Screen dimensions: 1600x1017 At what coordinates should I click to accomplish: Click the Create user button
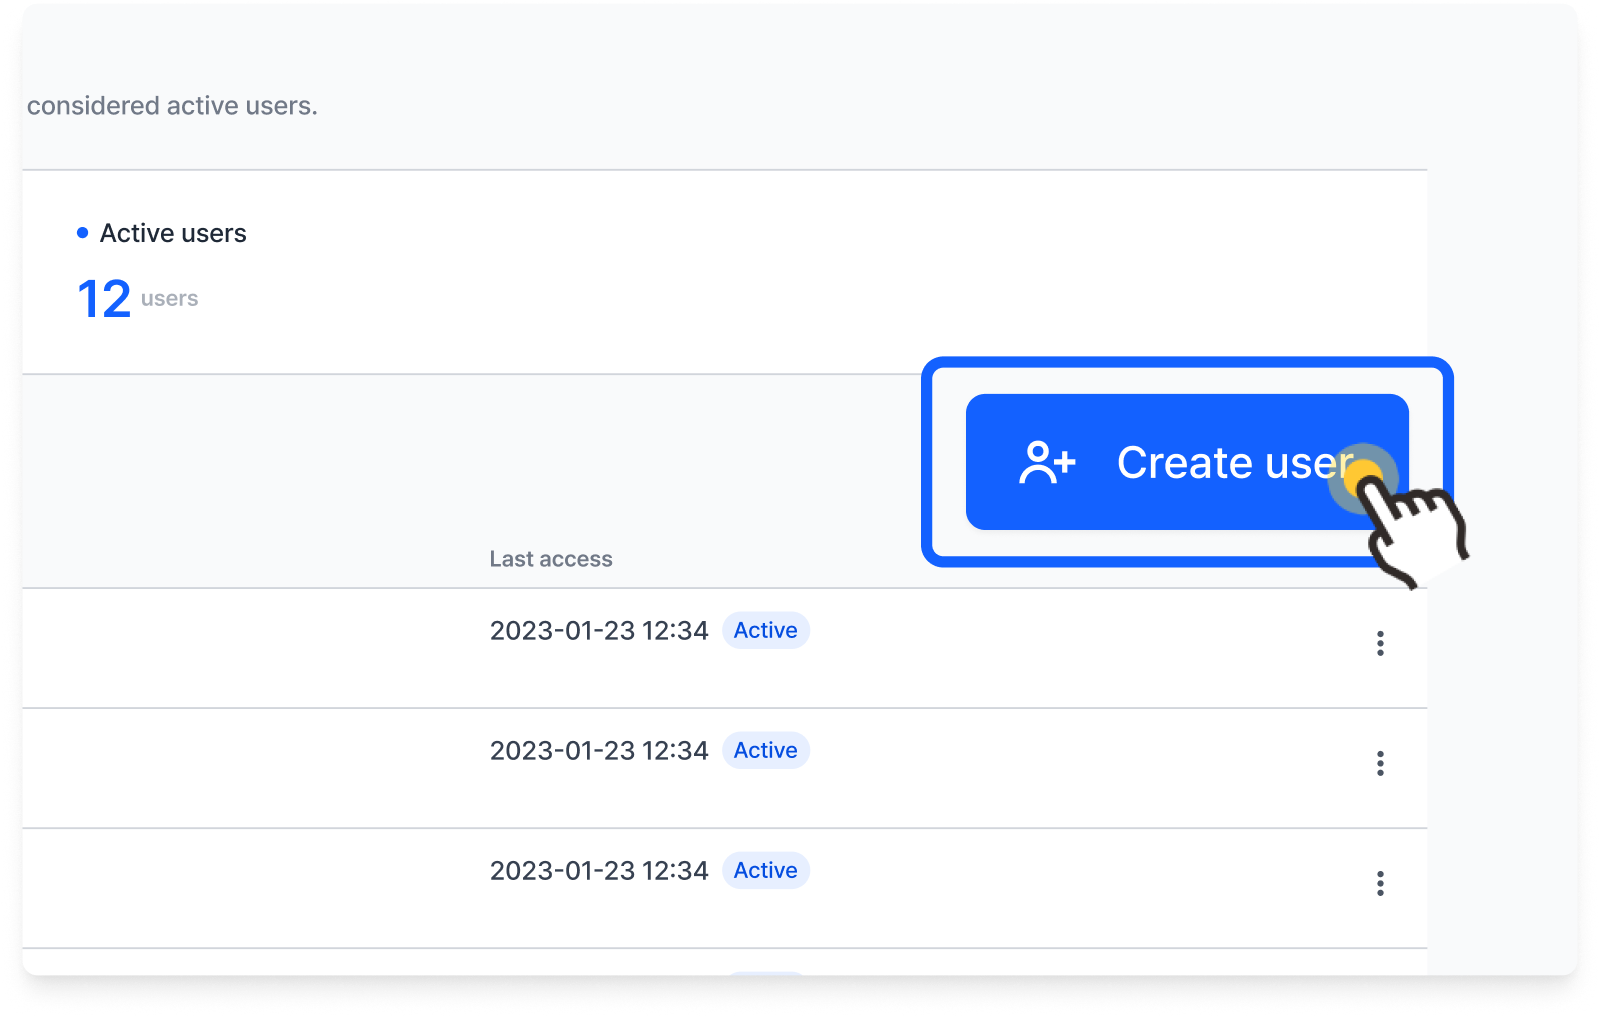pos(1187,462)
